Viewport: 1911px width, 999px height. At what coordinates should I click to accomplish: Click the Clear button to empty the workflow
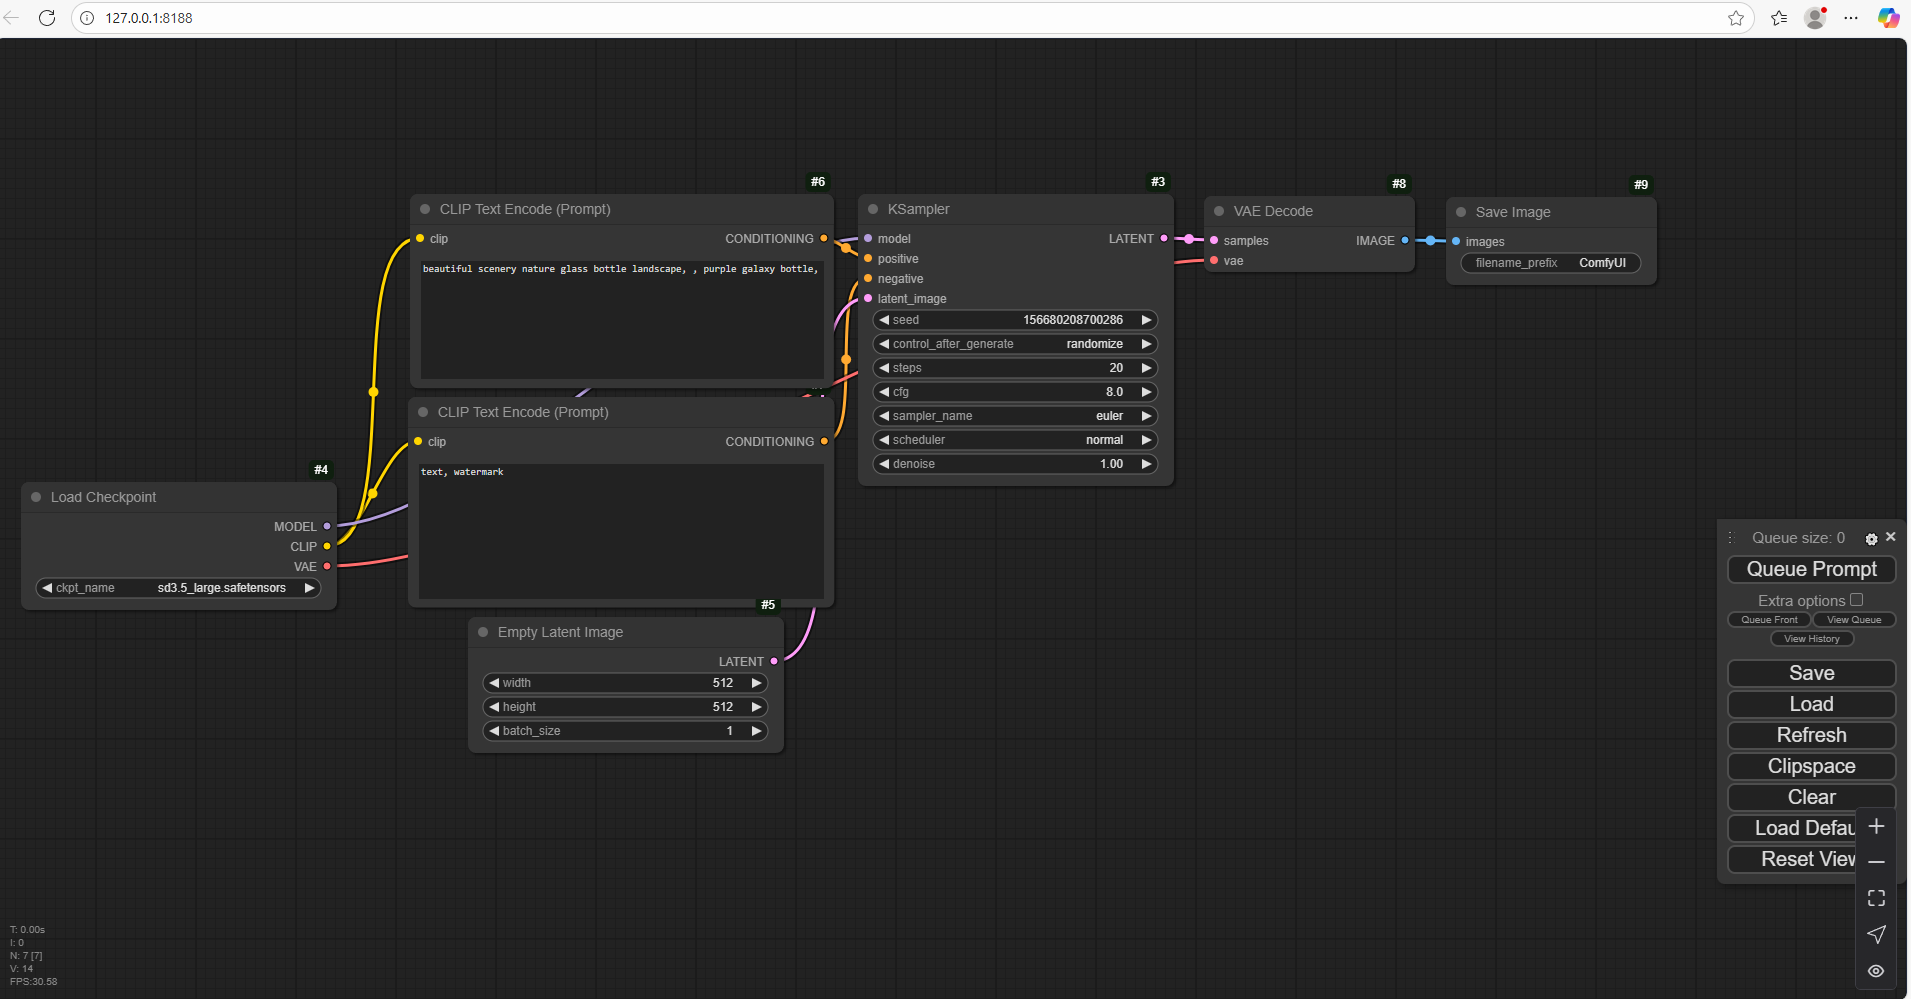(x=1811, y=797)
